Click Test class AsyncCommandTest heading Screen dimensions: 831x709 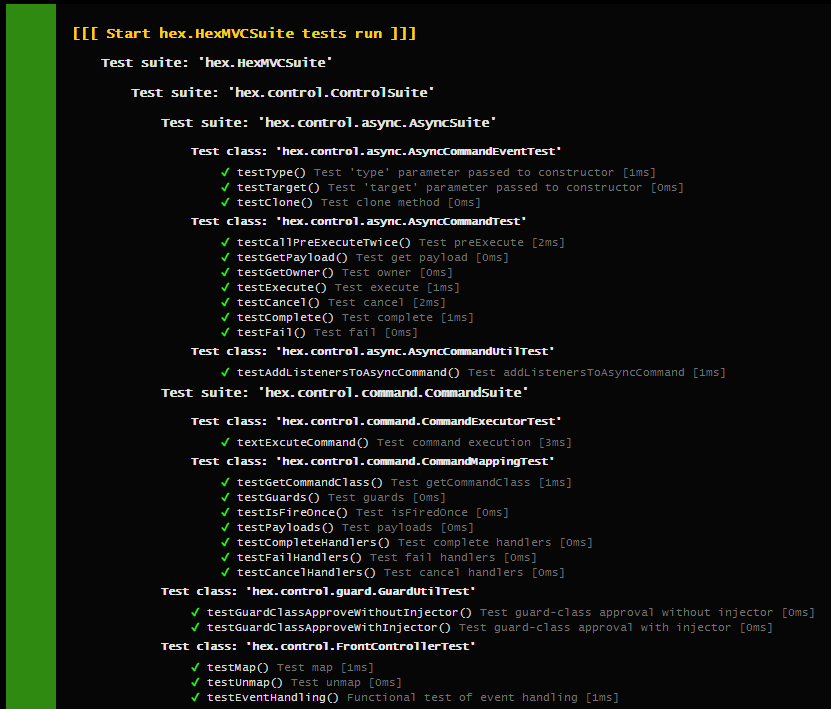tap(359, 221)
